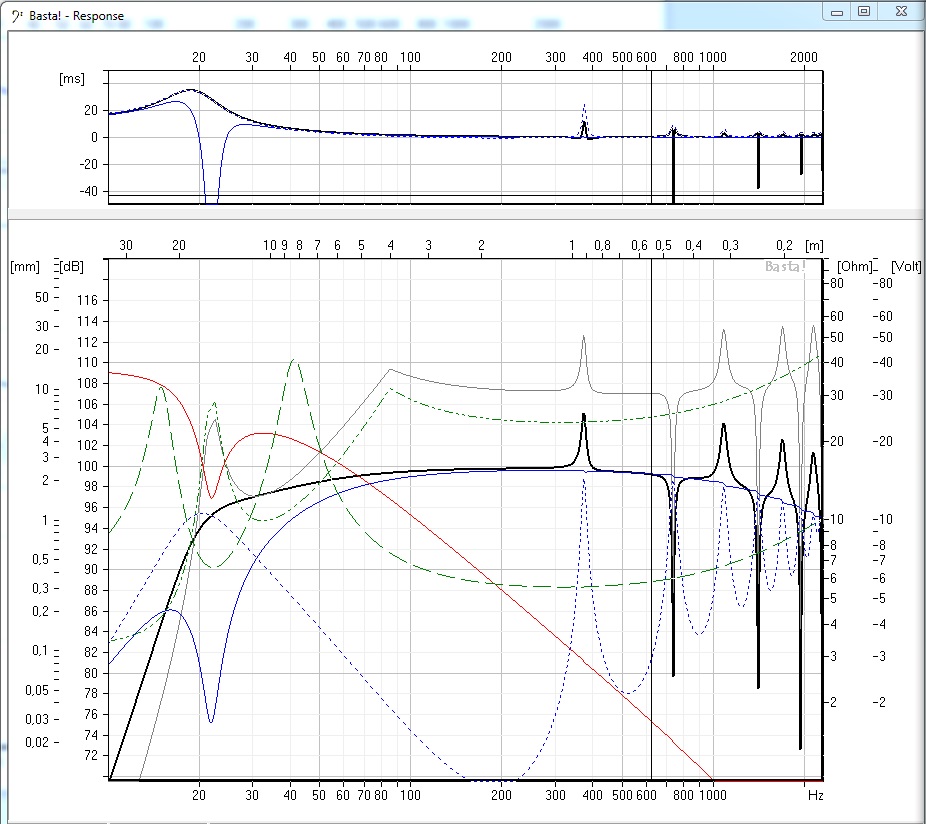
Task: Click the [Ohm] axis unit label
Action: click(855, 266)
